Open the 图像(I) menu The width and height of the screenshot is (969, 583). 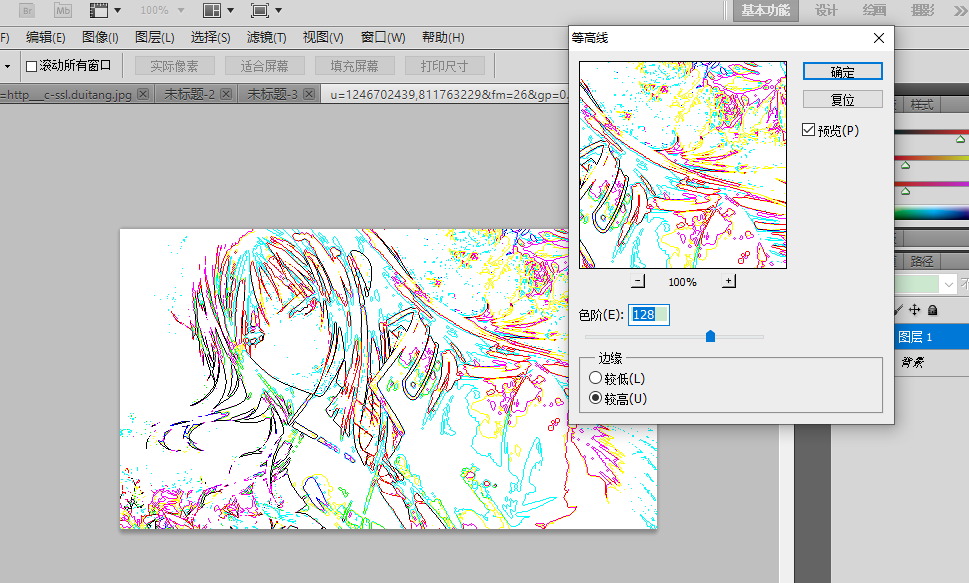[100, 38]
